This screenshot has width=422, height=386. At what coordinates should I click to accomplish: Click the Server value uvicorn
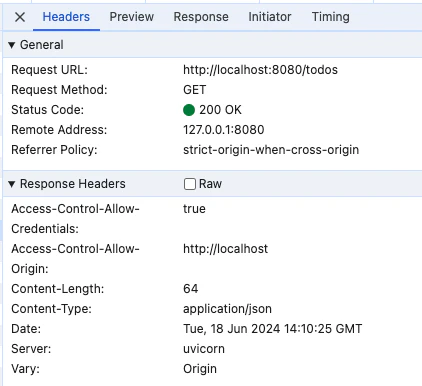204,349
